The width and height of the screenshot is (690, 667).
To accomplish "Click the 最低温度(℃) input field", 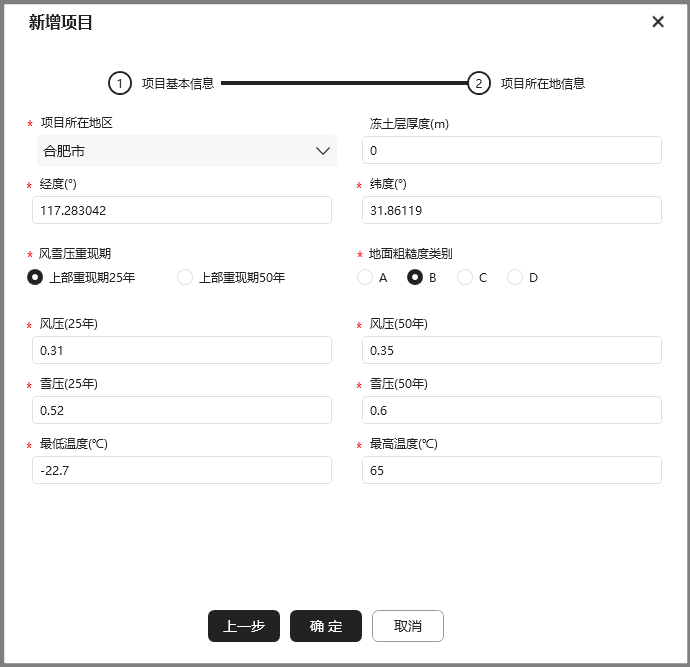I will pos(181,470).
